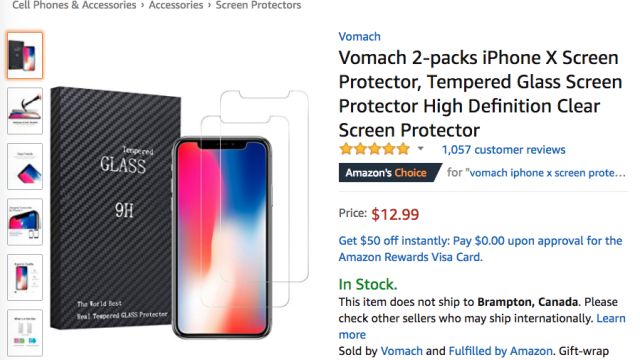Image resolution: width=640 pixels, height=360 pixels.
Task: Select the first product thumbnail with box and phone
Action: tap(25, 56)
